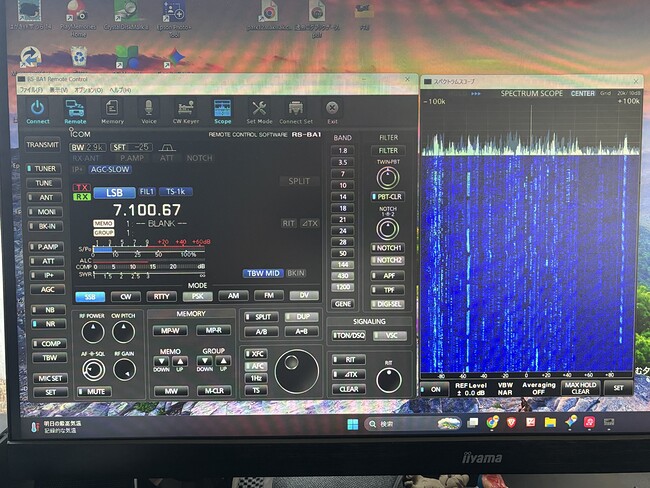650x488 pixels.
Task: Open the Remote toolbar icon
Action: (75, 111)
